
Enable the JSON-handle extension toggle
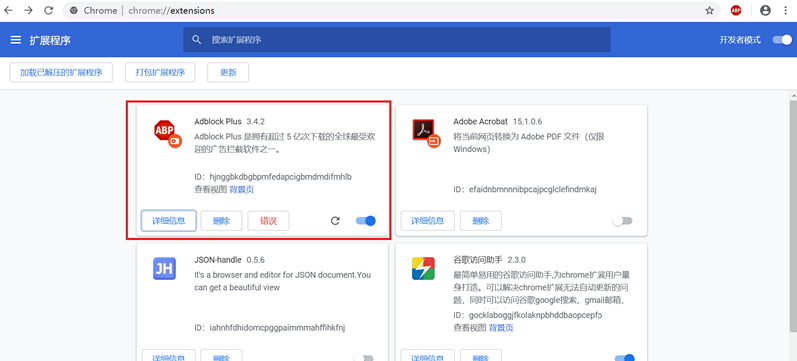click(363, 357)
